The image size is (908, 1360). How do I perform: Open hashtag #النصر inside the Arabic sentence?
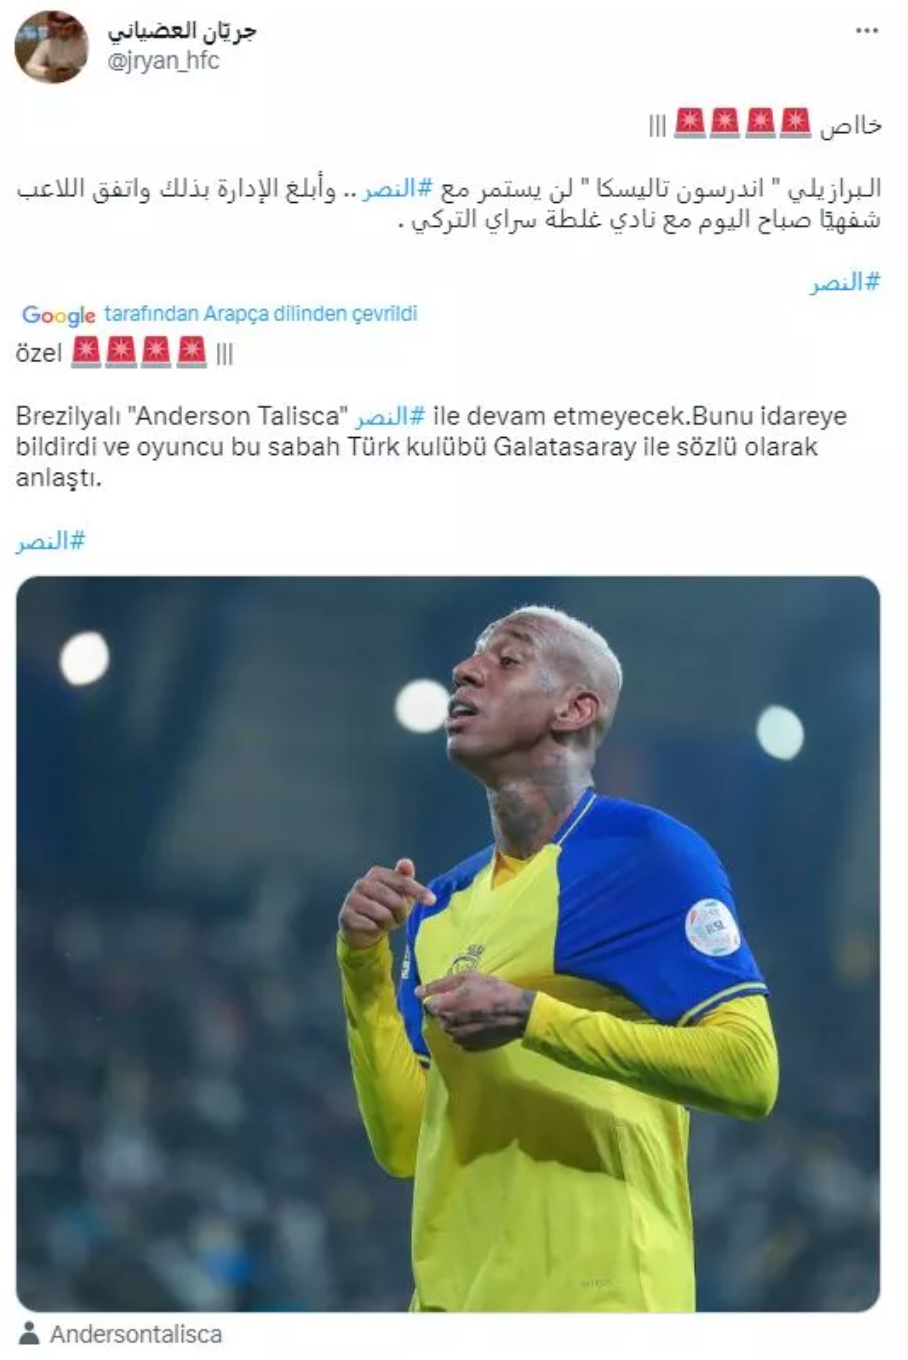395,189
